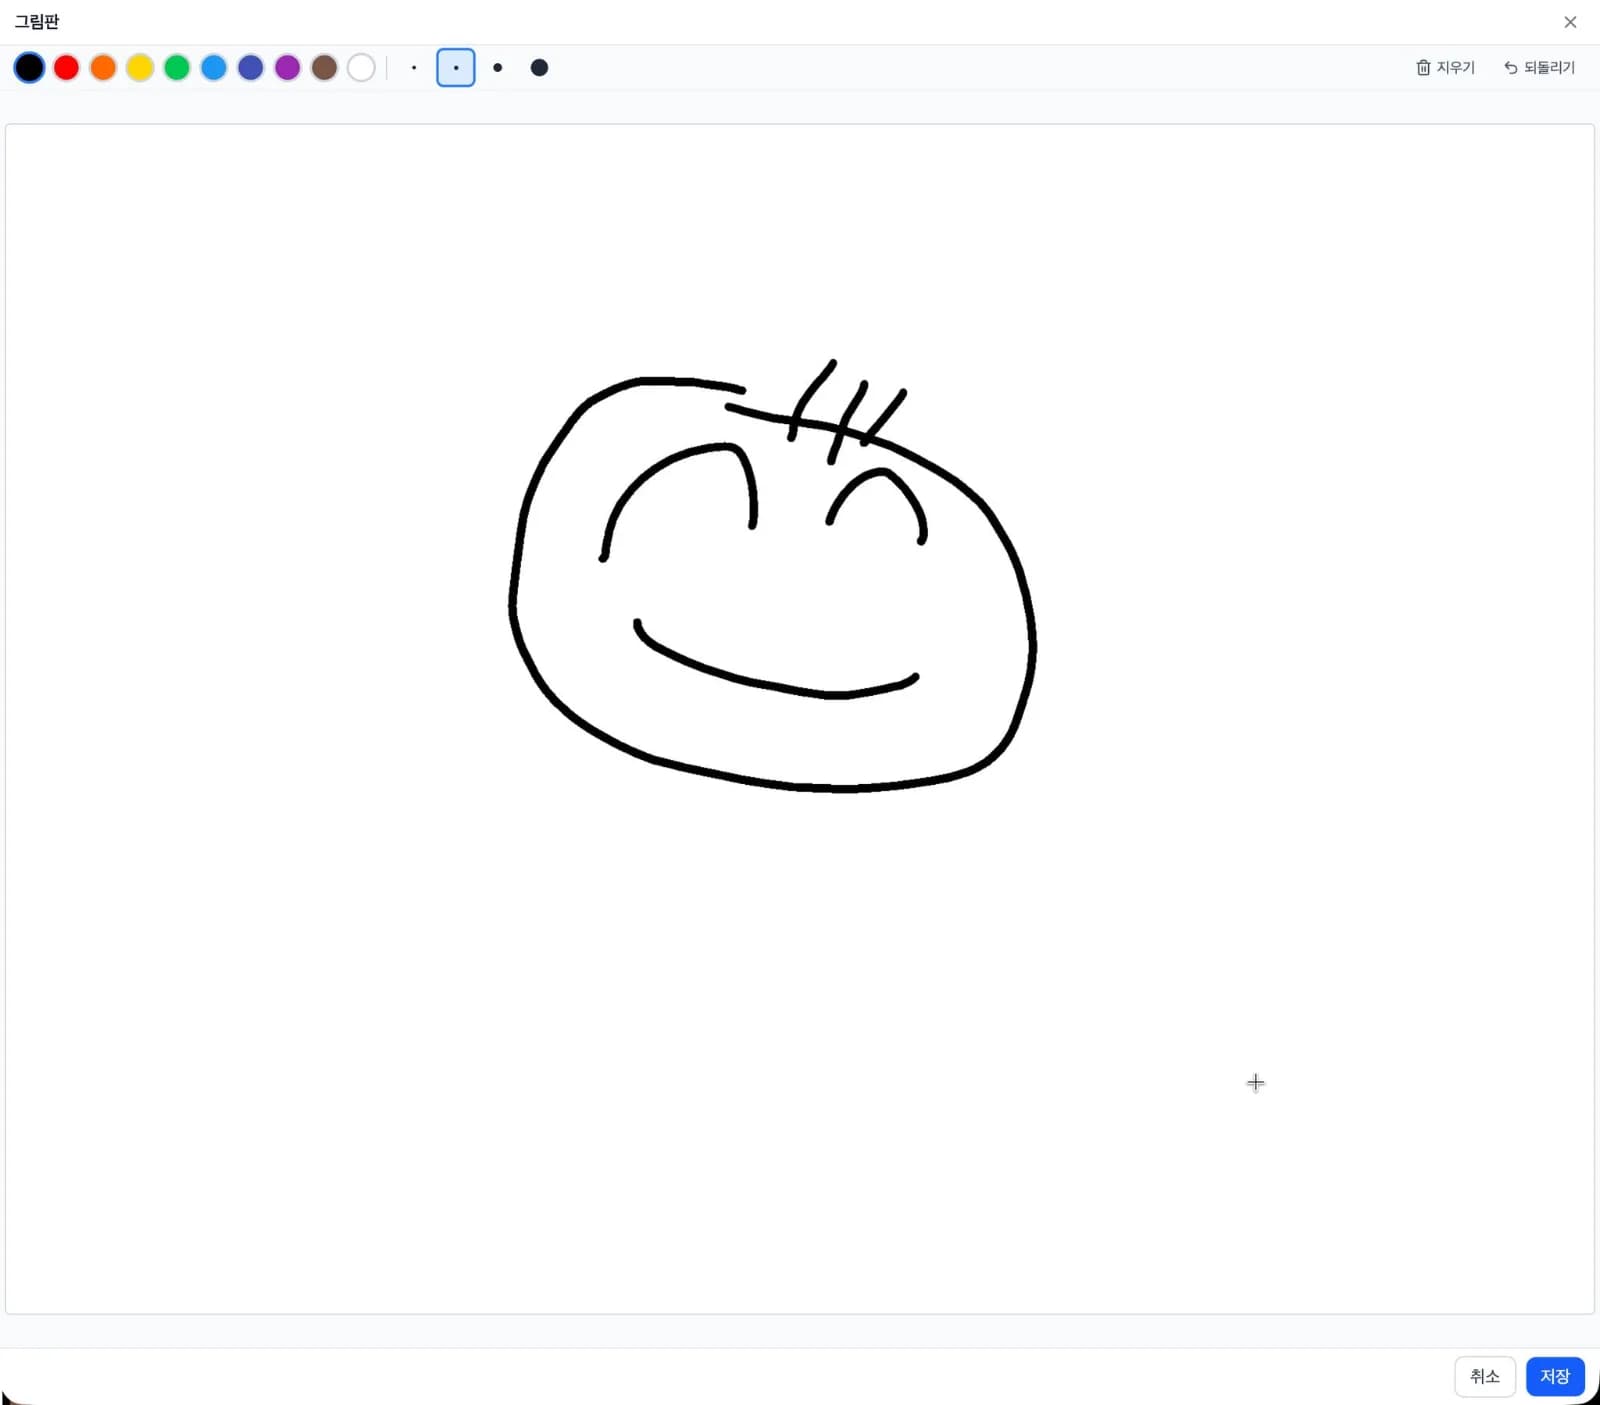Select the thinnest brush size dot
1600x1405 pixels.
414,68
